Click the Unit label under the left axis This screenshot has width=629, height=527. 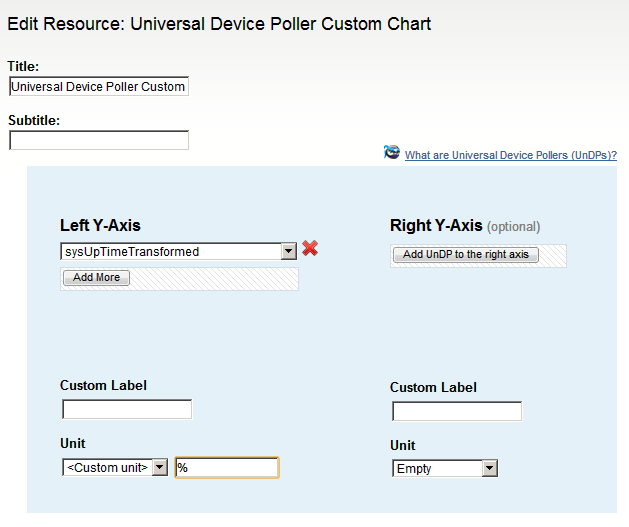pos(73,443)
